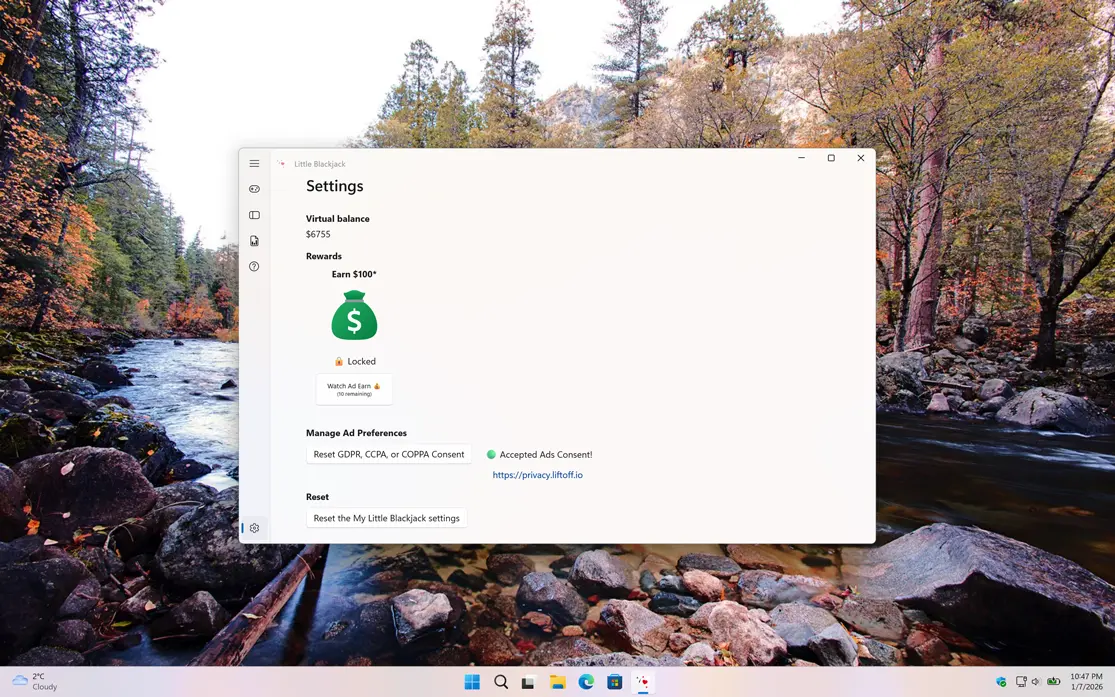Click the green money bag reward image
This screenshot has width=1115, height=697.
pos(354,316)
